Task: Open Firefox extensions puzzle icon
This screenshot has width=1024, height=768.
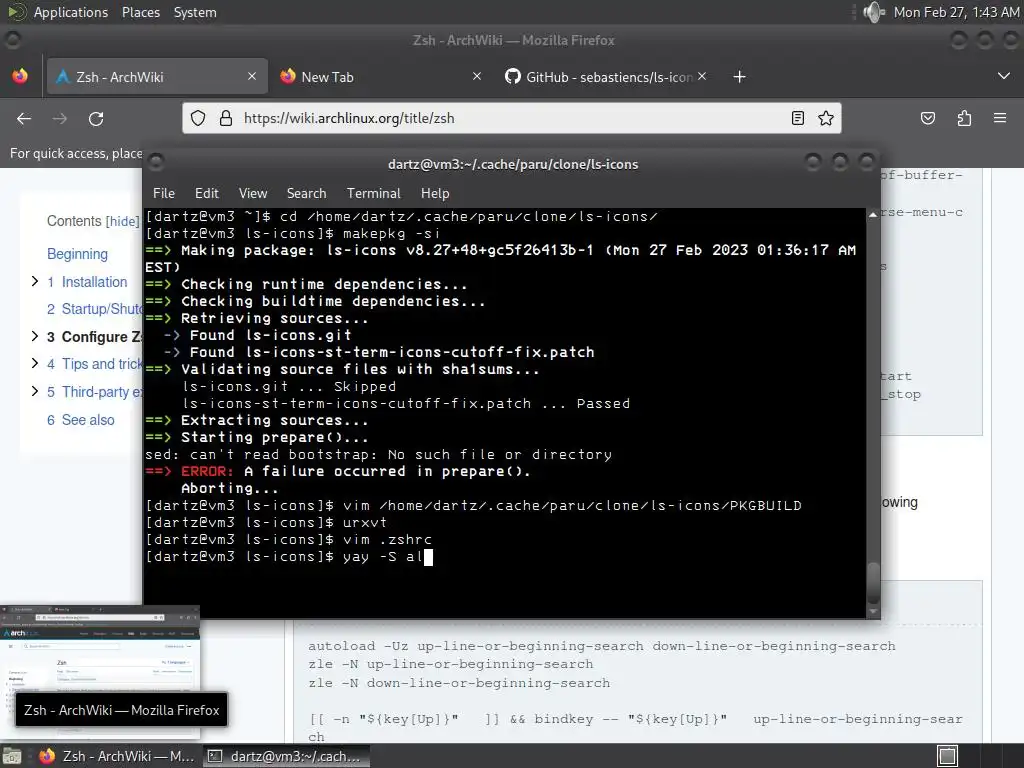Action: [965, 118]
